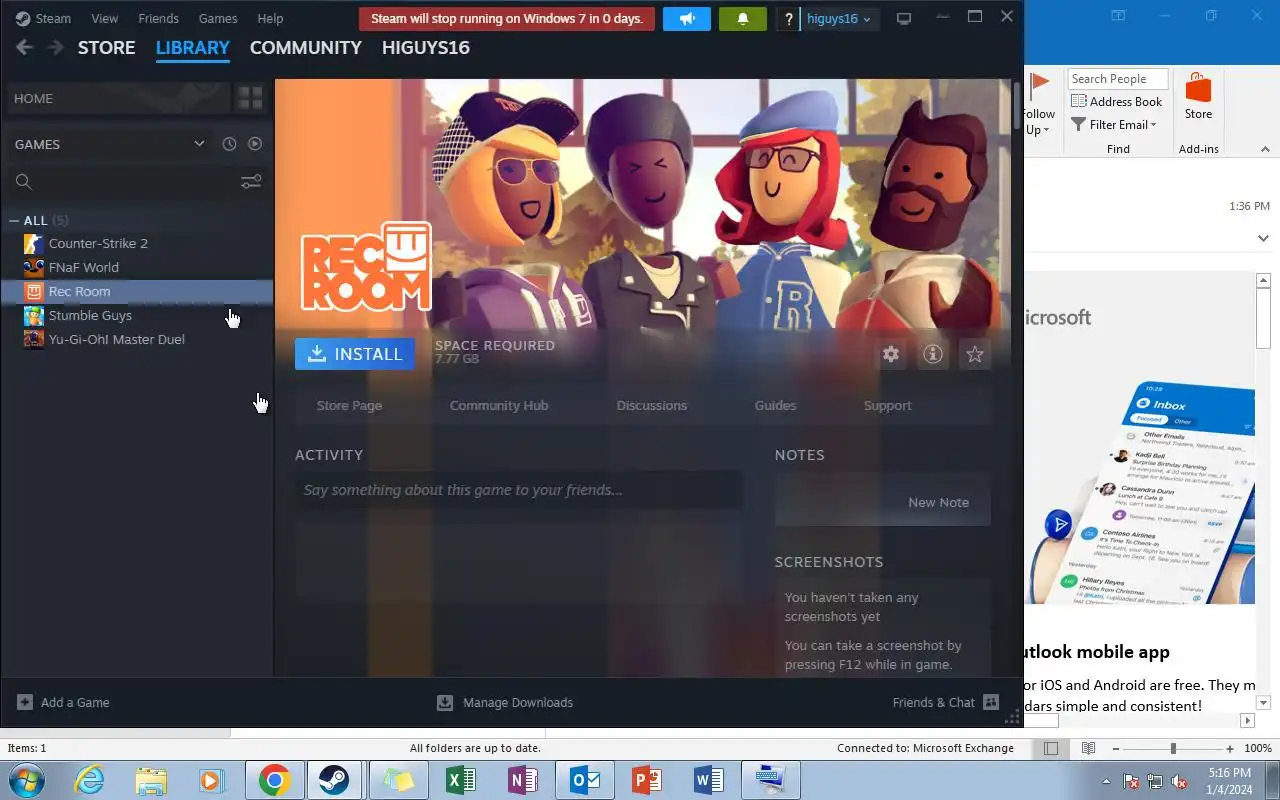Go back with the Steam back arrow
The height and width of the screenshot is (800, 1280).
(x=25, y=48)
